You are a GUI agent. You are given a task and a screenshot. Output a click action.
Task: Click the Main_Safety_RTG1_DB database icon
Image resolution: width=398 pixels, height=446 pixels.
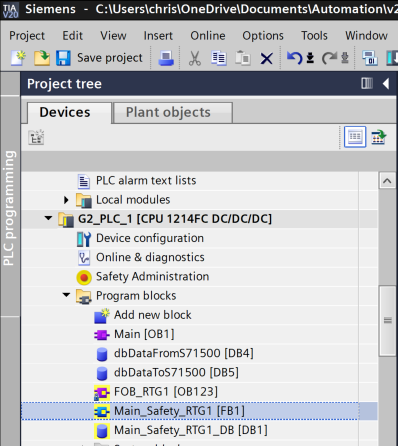[x=102, y=431]
